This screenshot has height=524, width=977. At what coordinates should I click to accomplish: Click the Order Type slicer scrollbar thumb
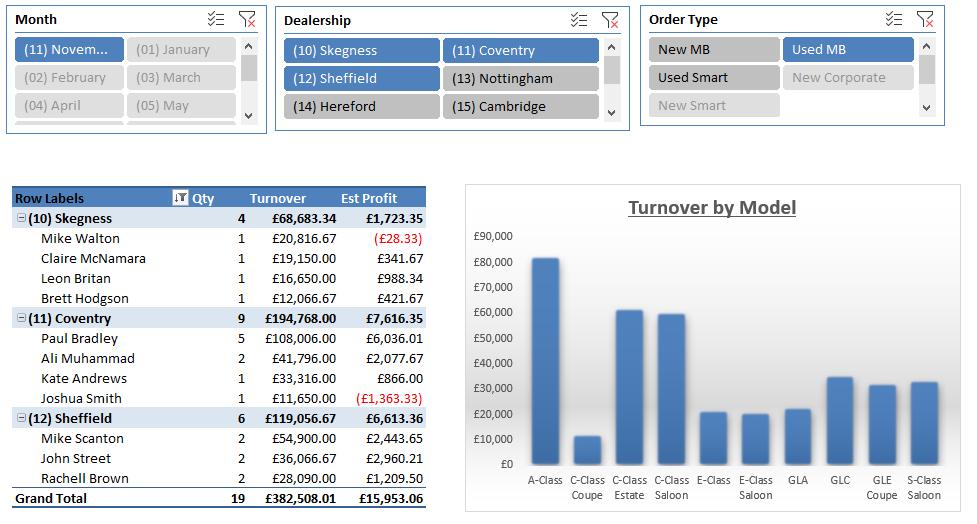(x=927, y=69)
